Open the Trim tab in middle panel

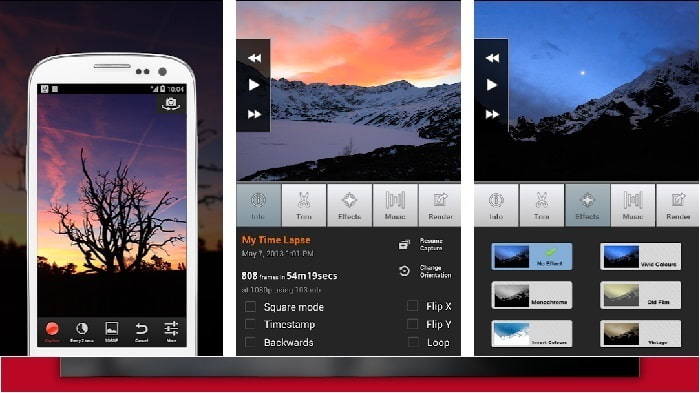click(x=304, y=205)
